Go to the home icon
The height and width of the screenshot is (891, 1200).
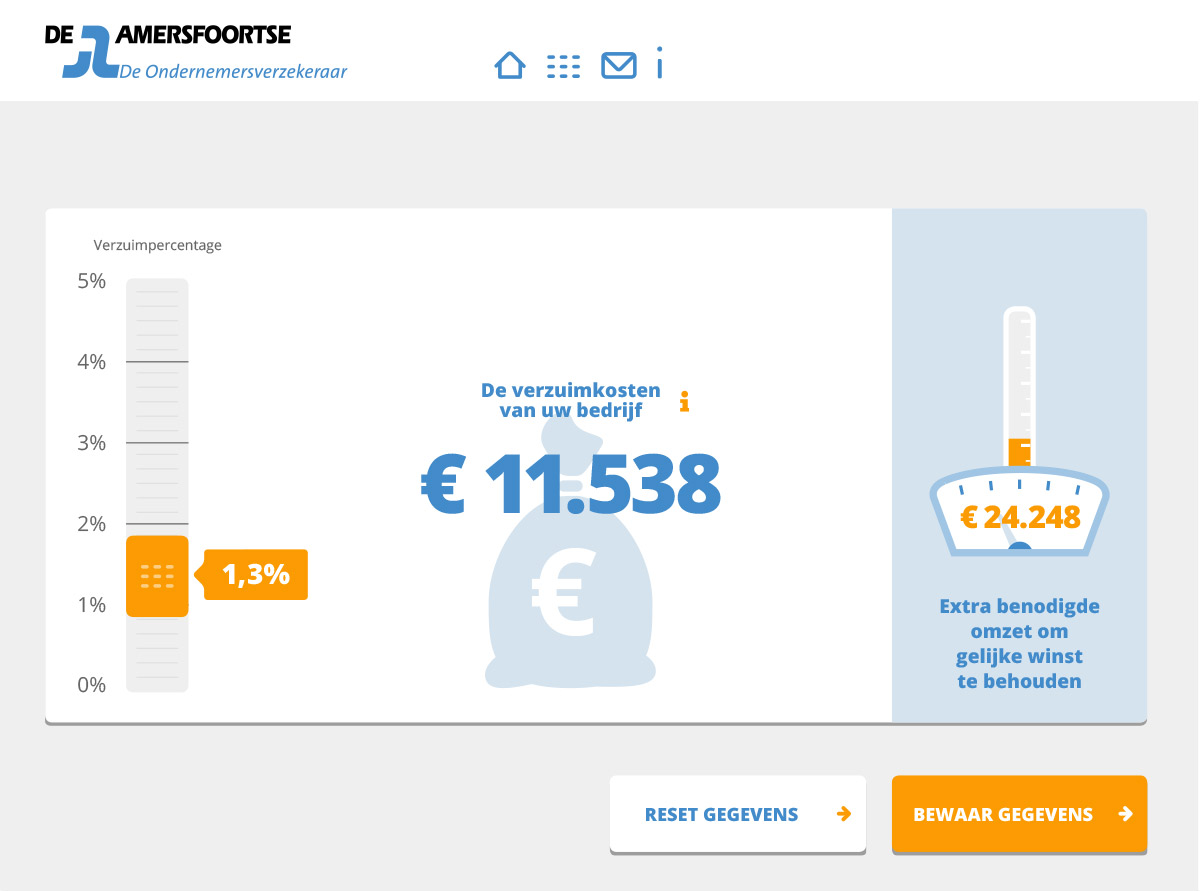coord(510,66)
